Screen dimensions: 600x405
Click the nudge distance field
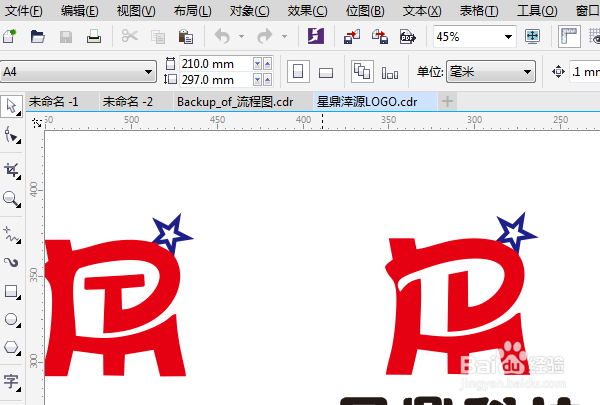click(x=585, y=72)
